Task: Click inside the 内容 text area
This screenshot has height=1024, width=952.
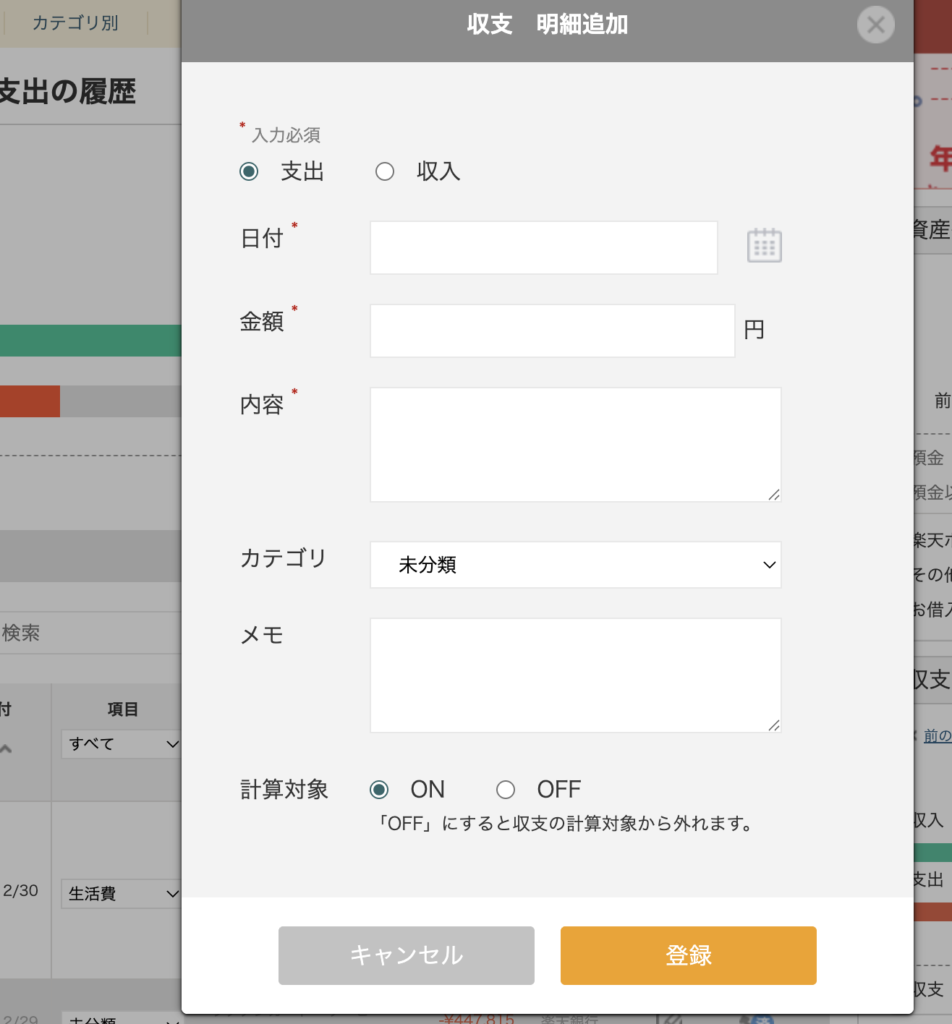Action: [575, 444]
